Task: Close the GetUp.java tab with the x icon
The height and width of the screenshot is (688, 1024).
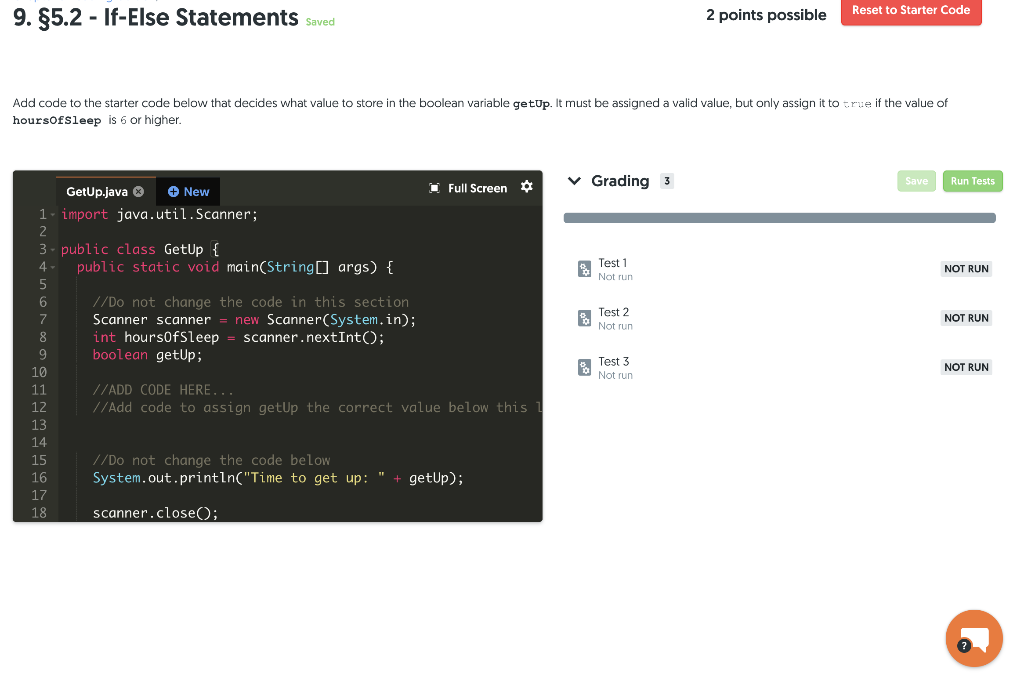Action: click(138, 191)
